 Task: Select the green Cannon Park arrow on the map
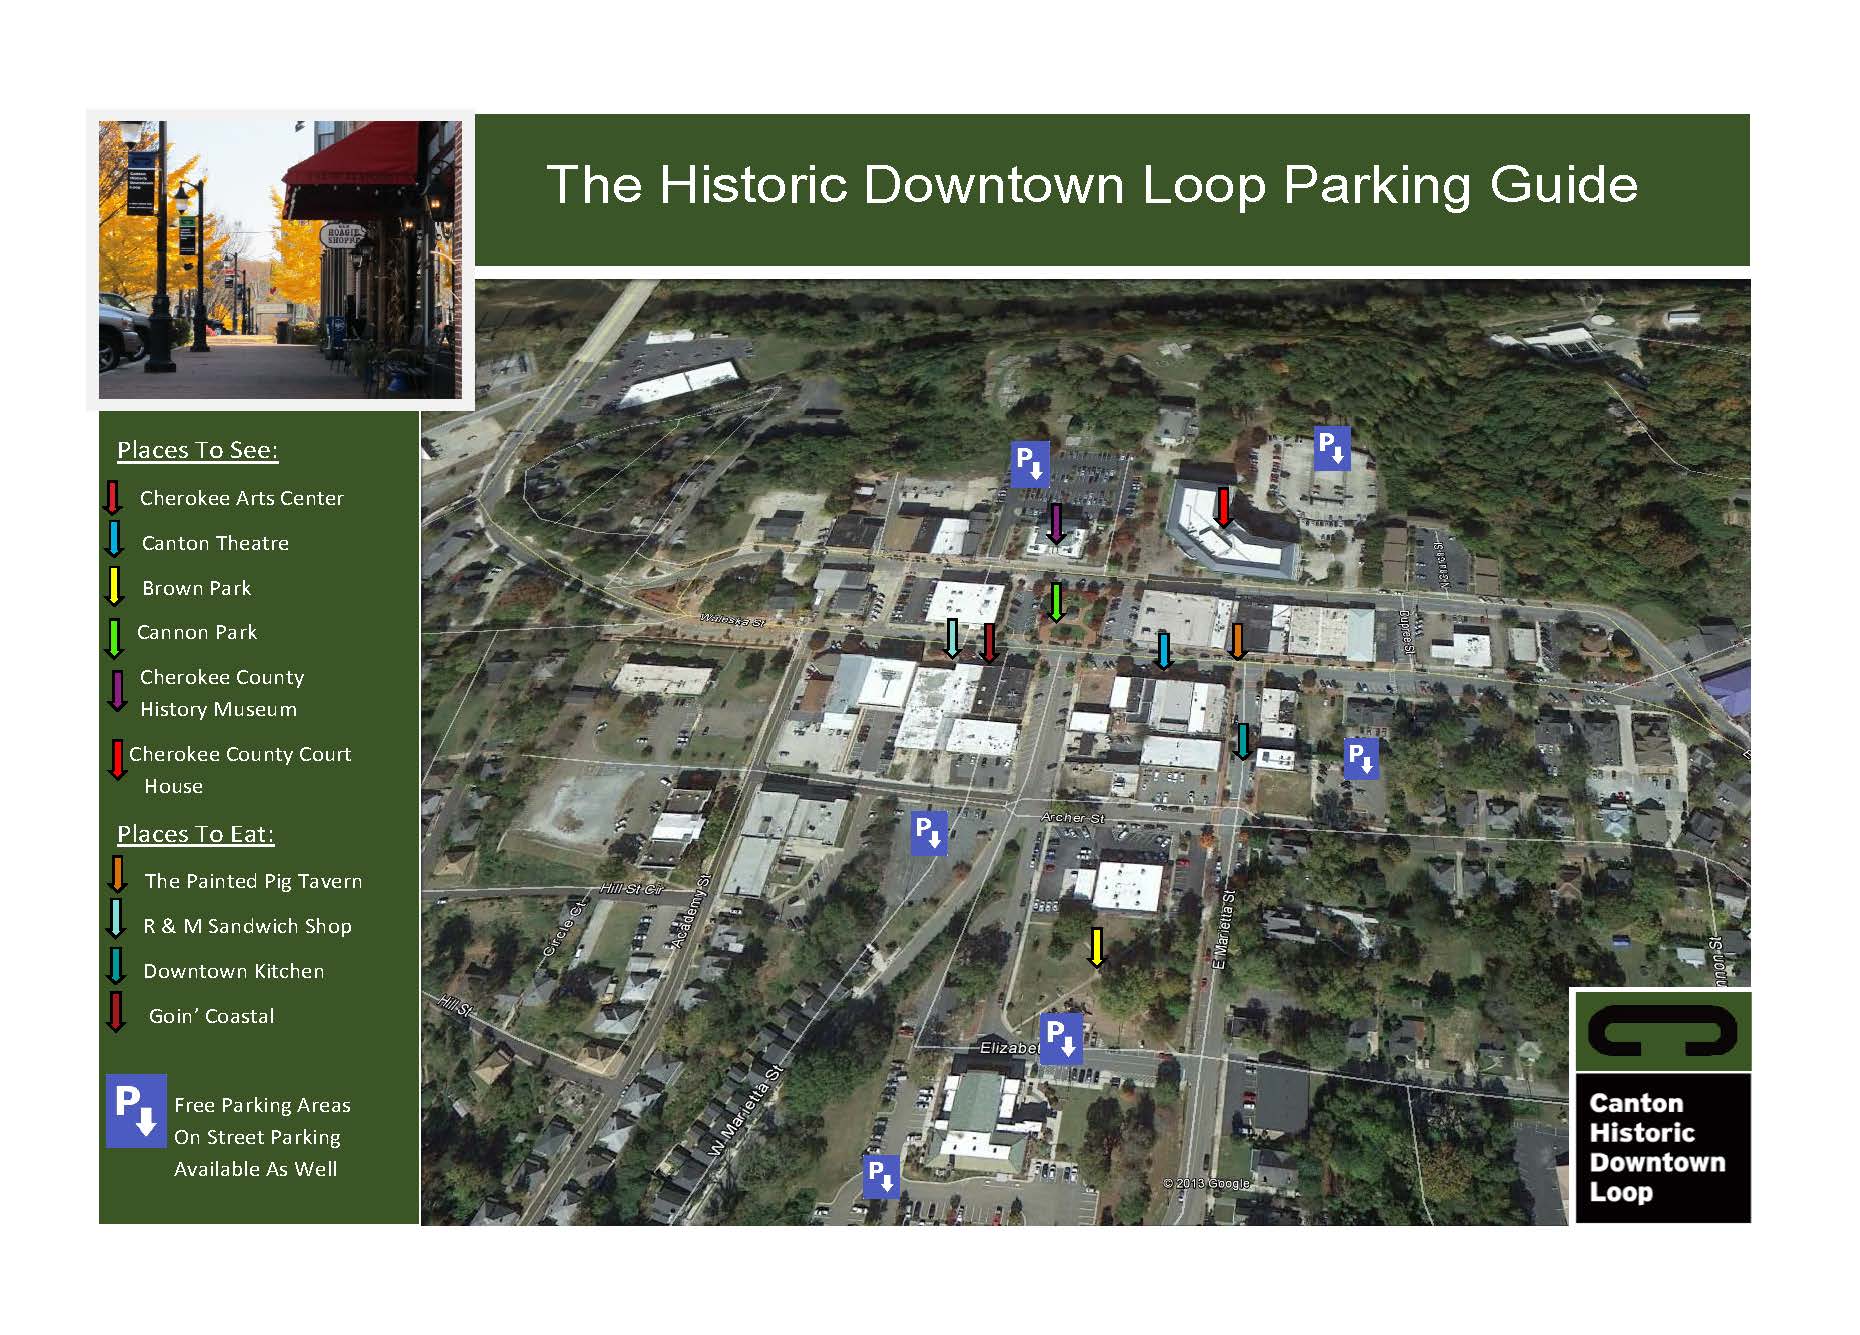[1055, 602]
